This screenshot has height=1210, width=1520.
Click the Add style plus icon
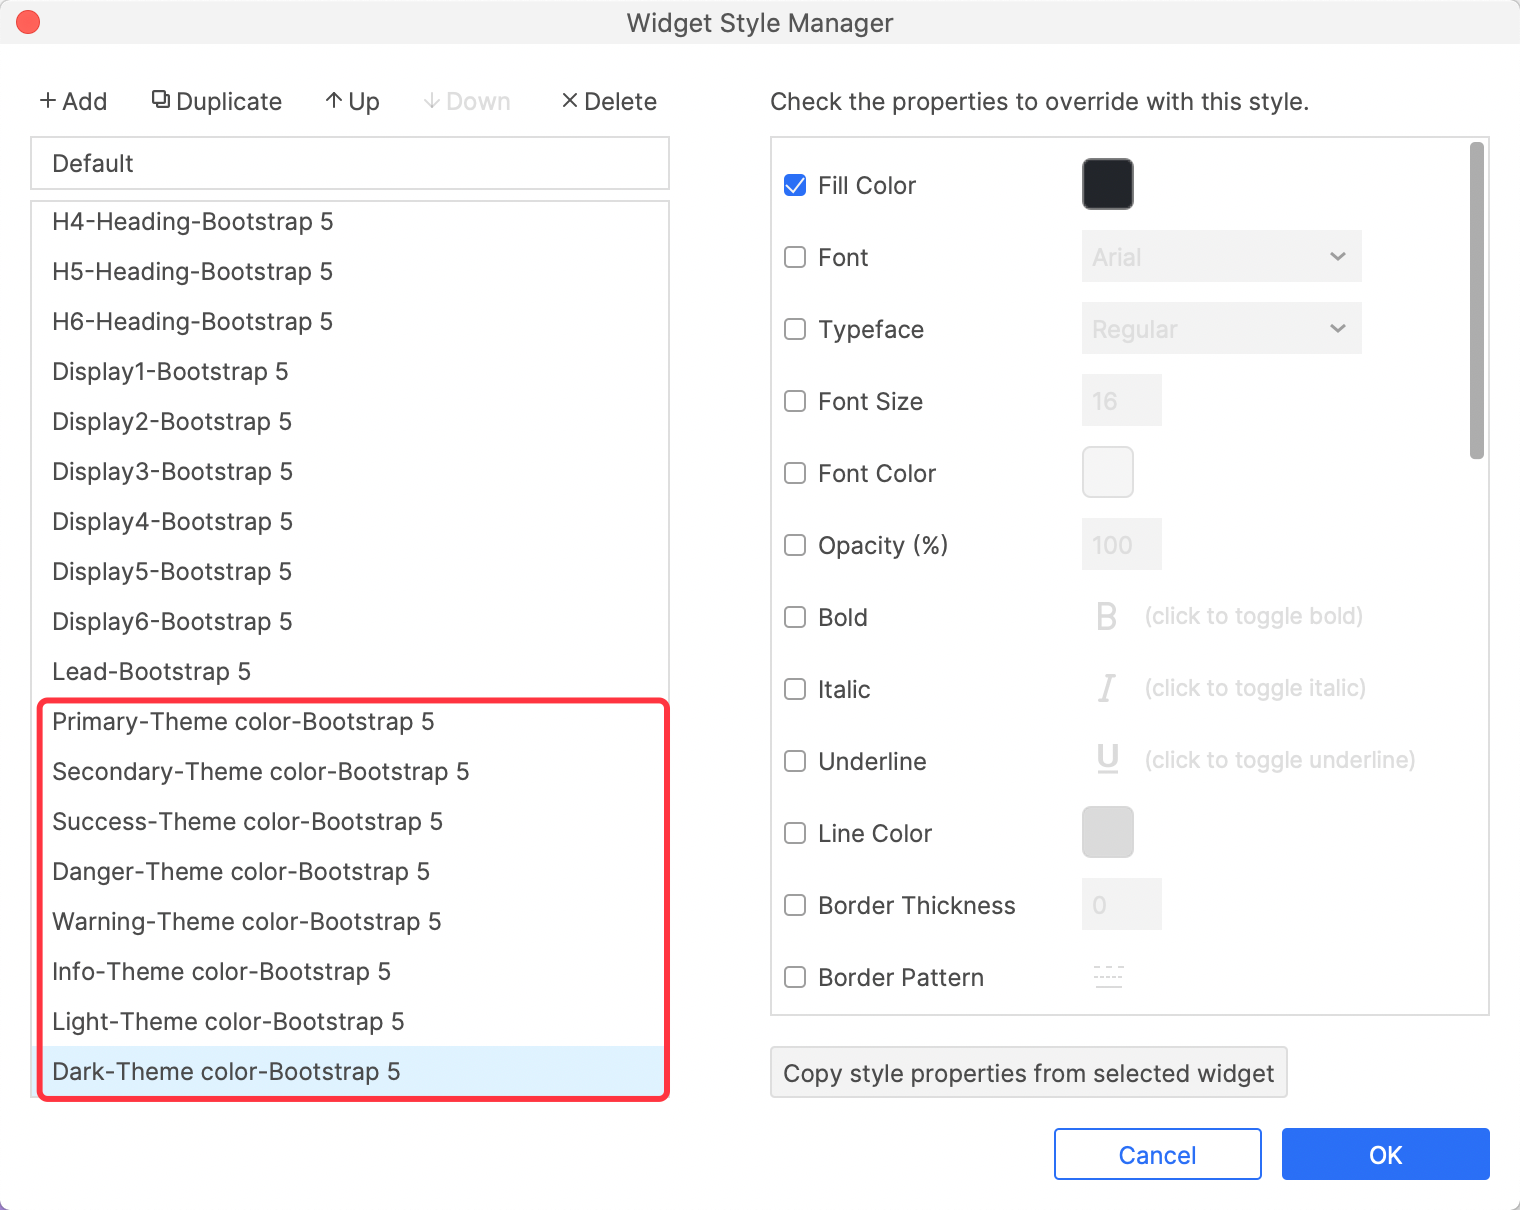48,101
